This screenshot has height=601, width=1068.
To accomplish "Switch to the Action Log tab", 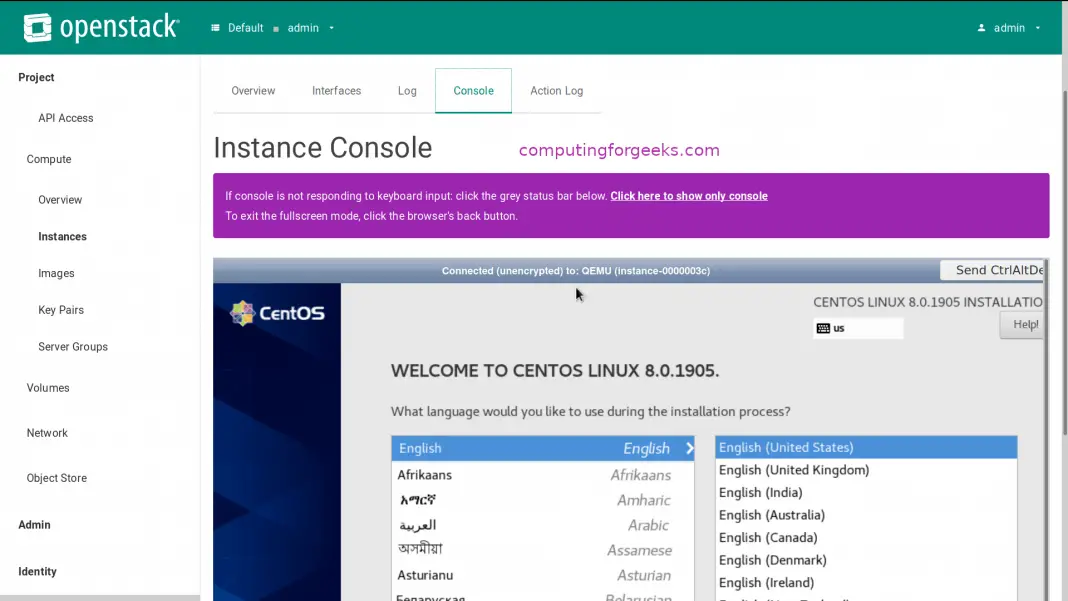I will pos(556,91).
